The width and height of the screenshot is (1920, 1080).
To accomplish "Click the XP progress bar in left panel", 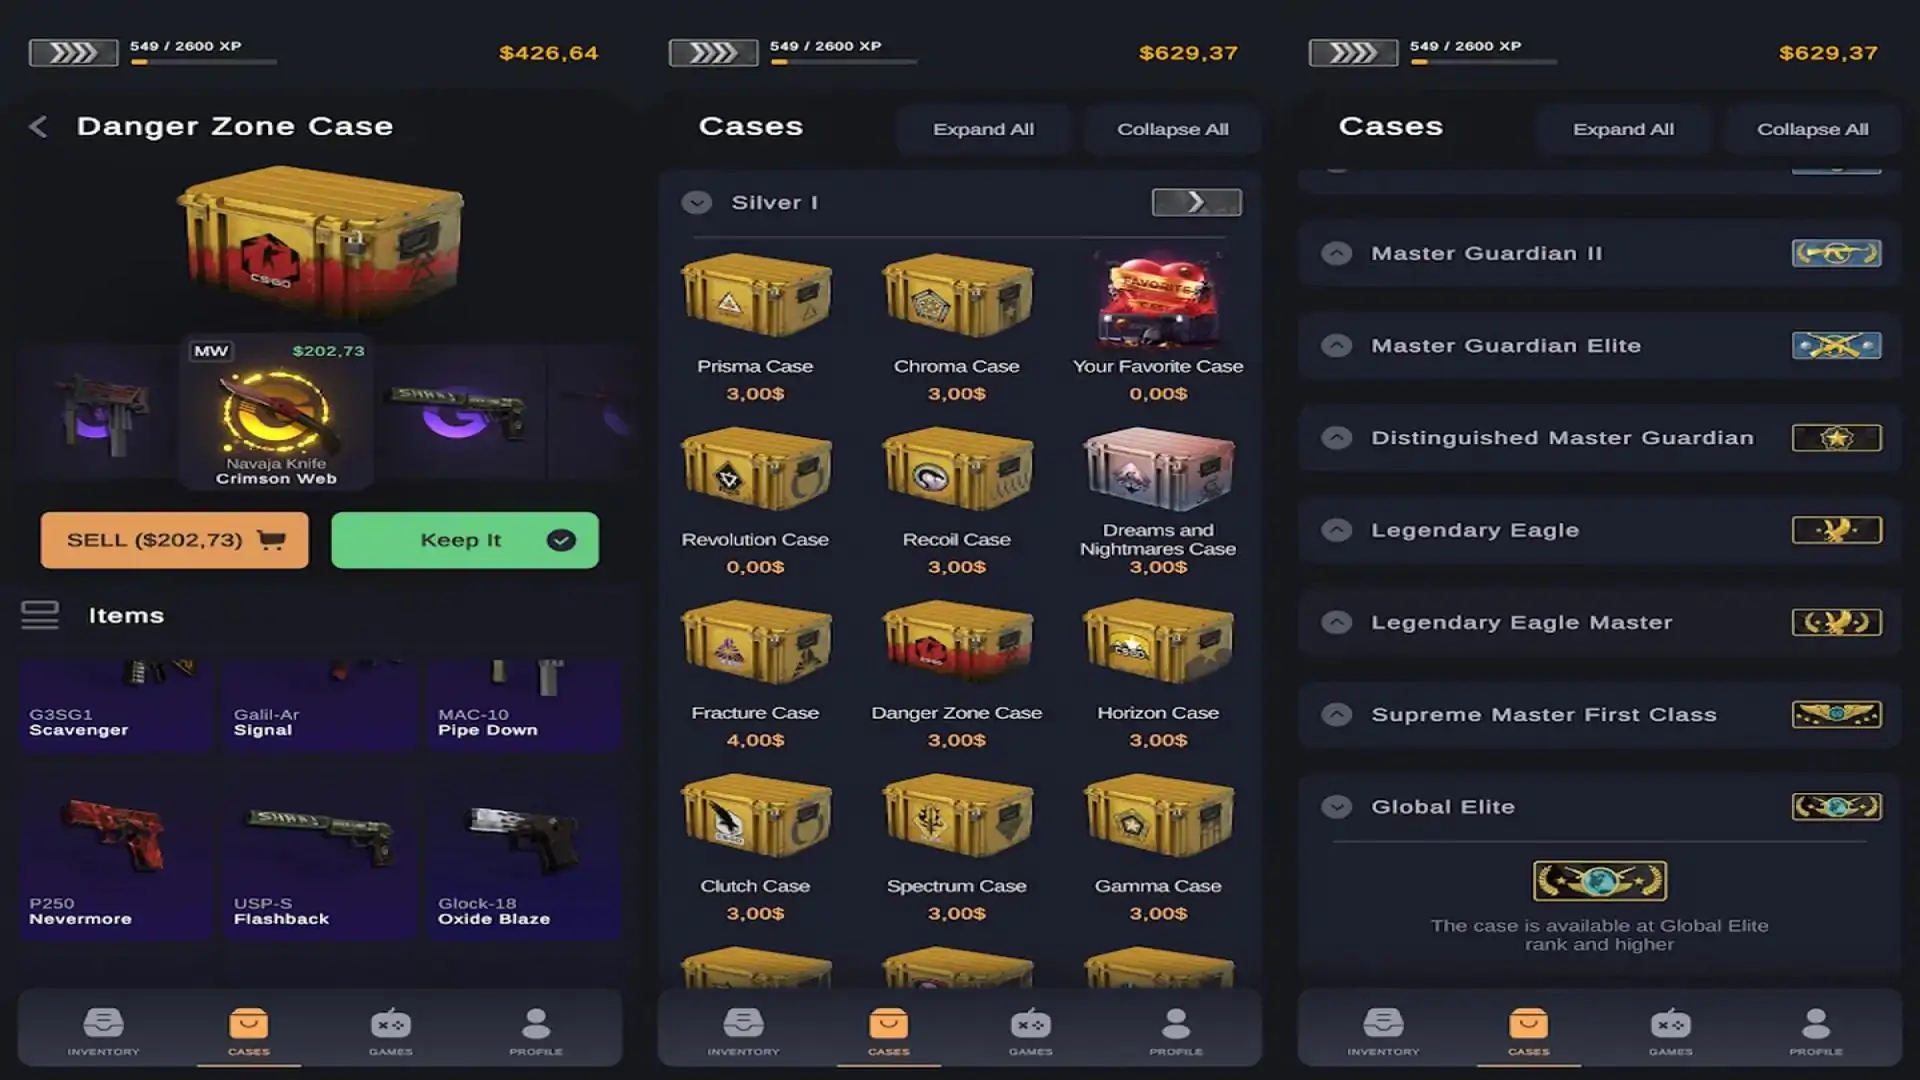I will [204, 62].
